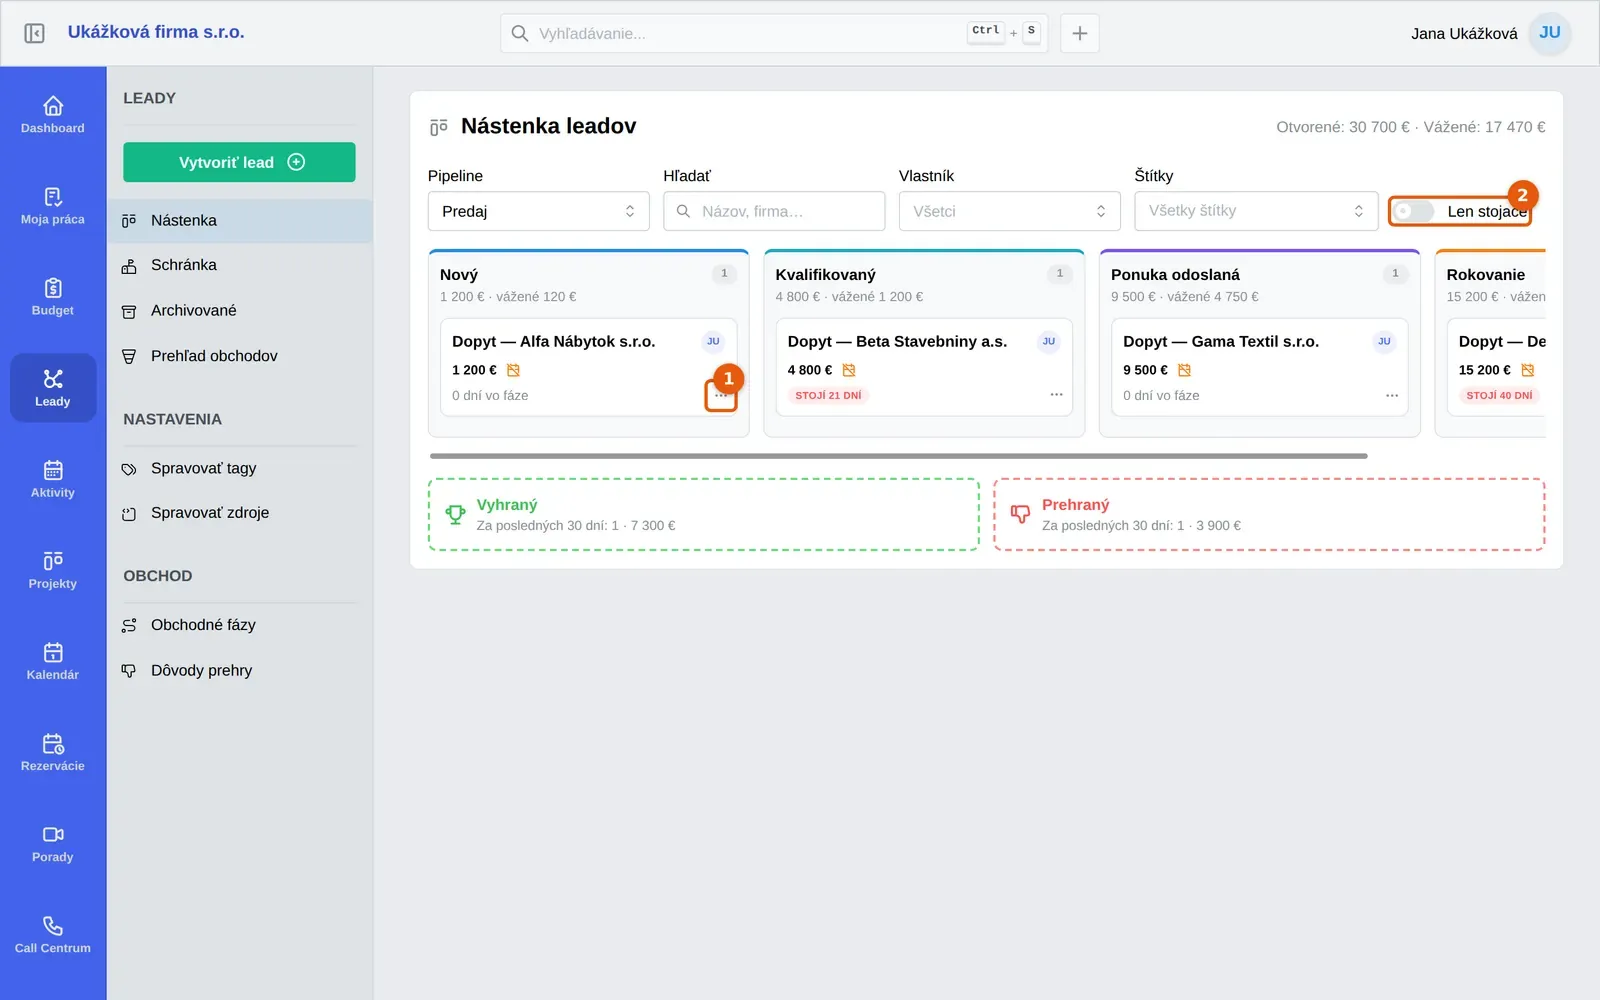Open the three-dots menu on Gama Textil card

pos(1392,395)
